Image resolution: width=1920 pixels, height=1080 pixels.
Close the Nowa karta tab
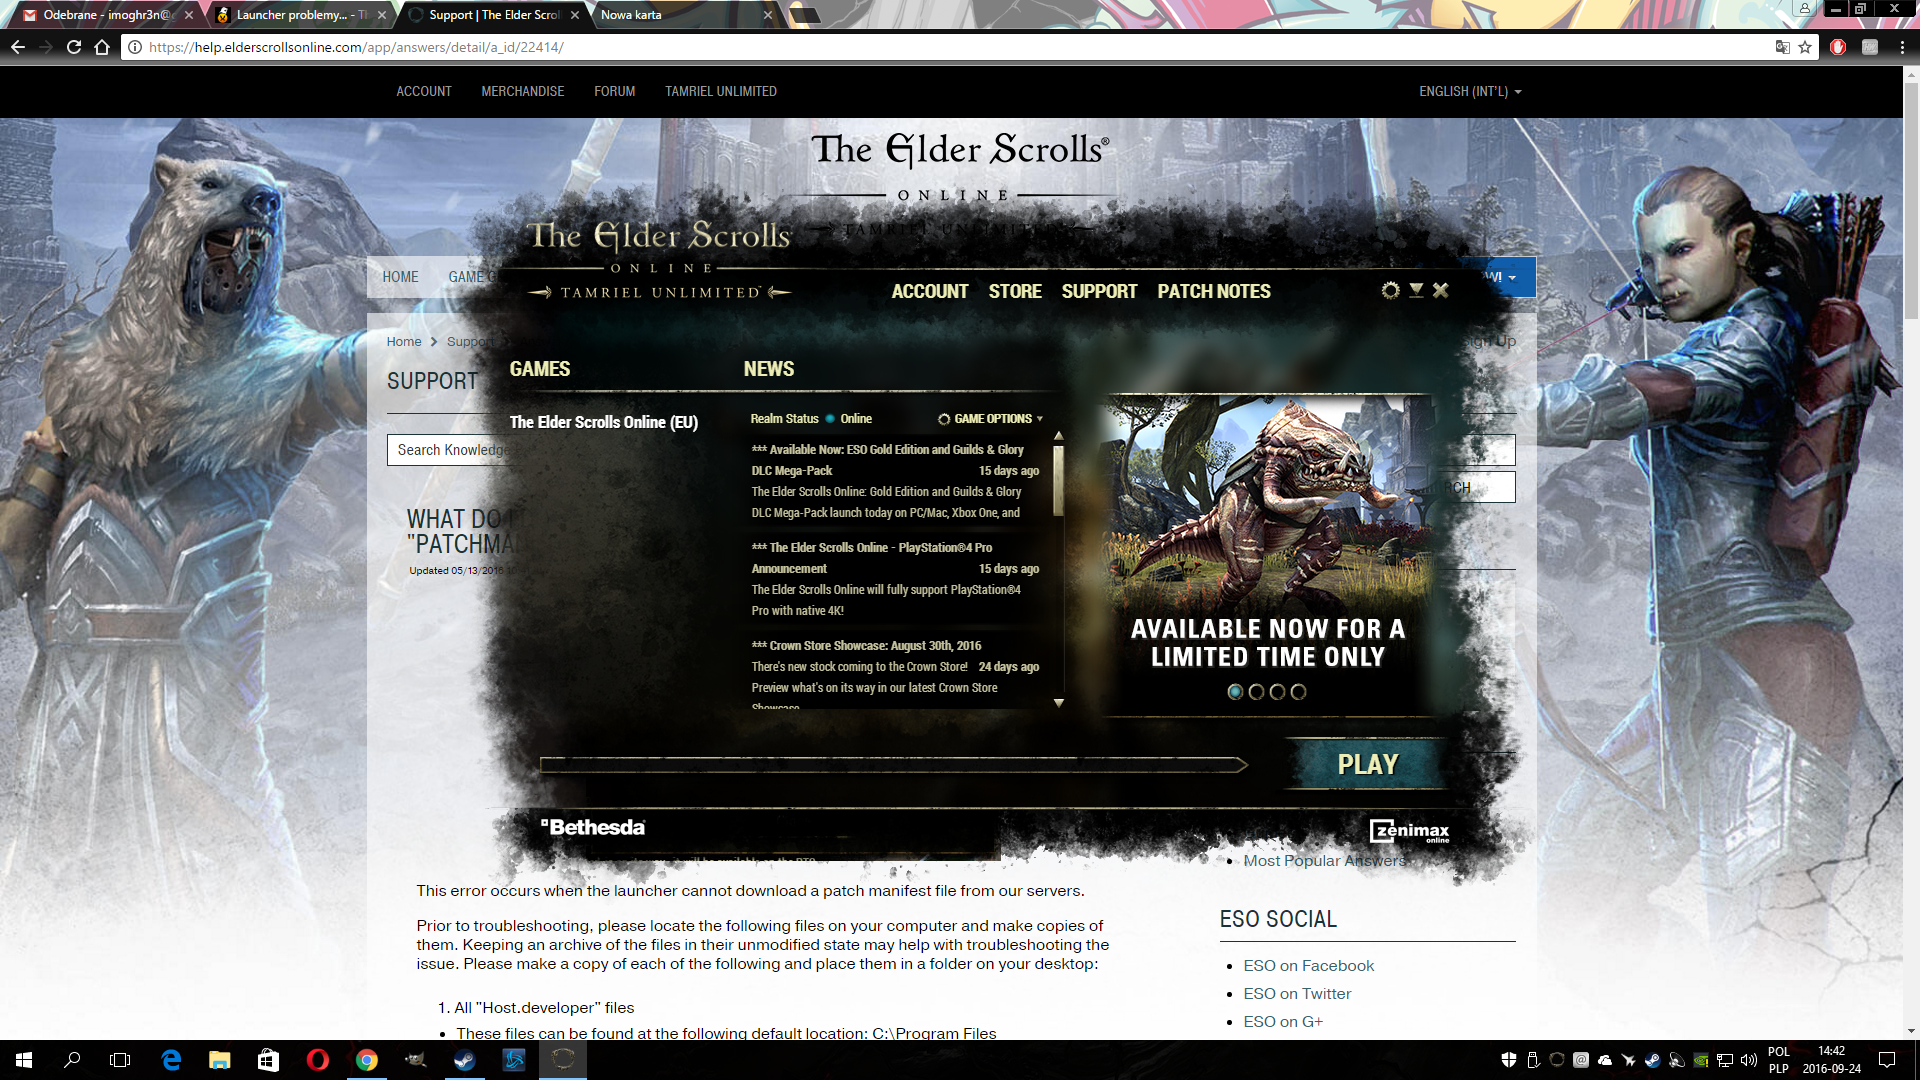[768, 15]
